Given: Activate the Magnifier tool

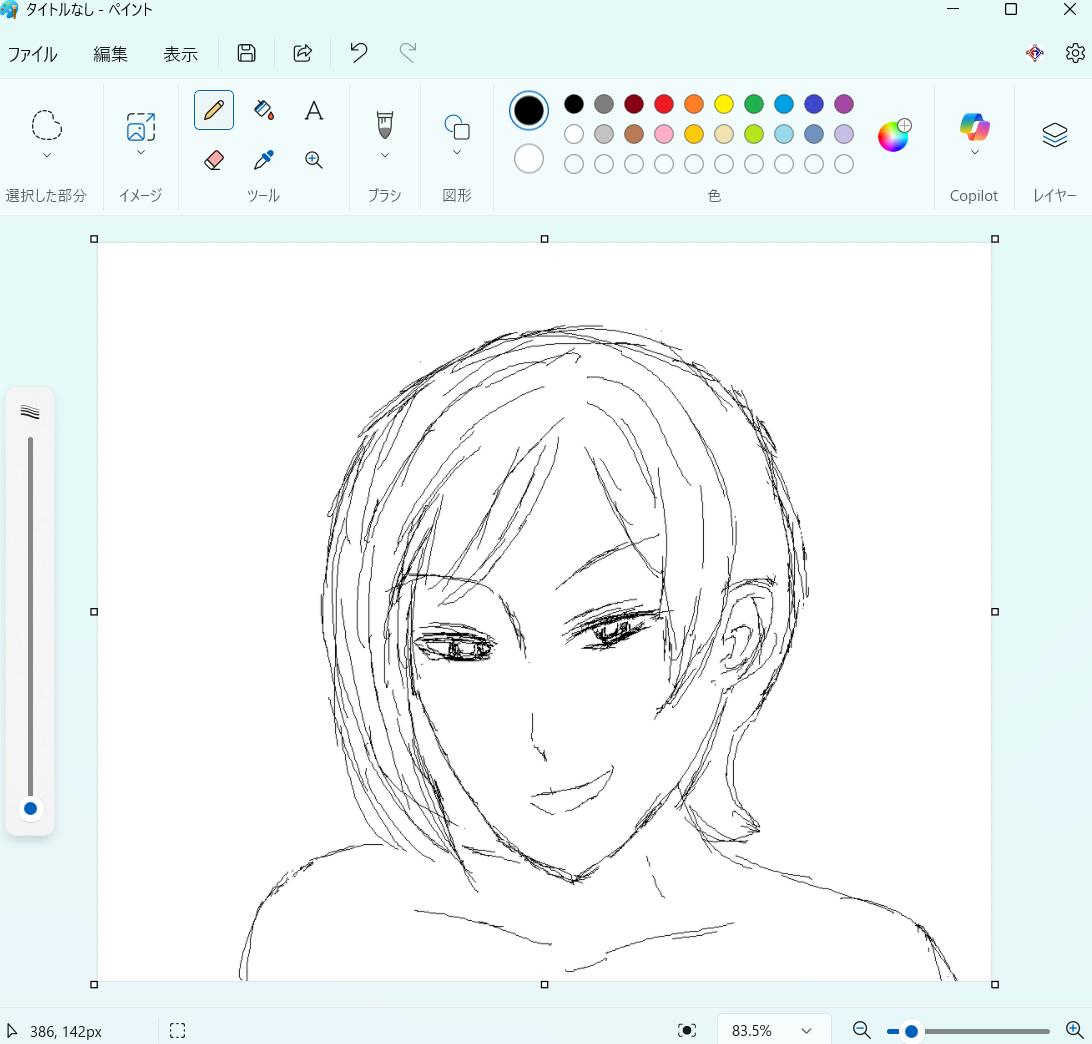Looking at the screenshot, I should click(314, 160).
